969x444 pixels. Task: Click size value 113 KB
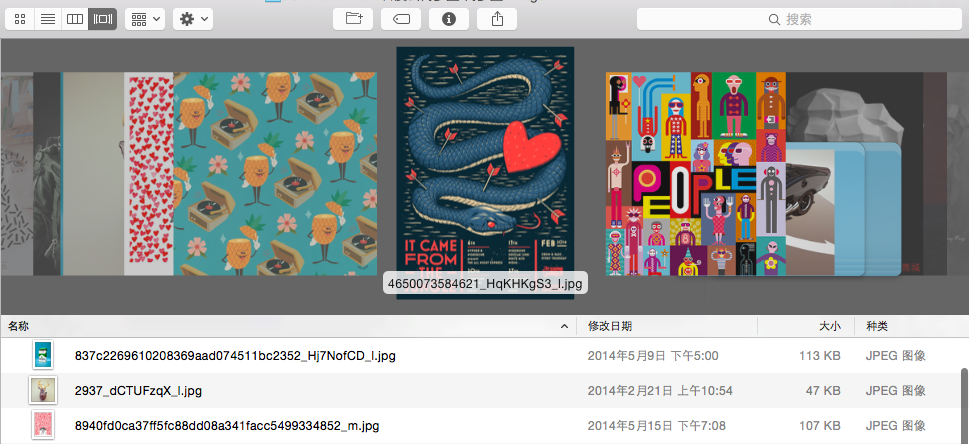tap(819, 356)
